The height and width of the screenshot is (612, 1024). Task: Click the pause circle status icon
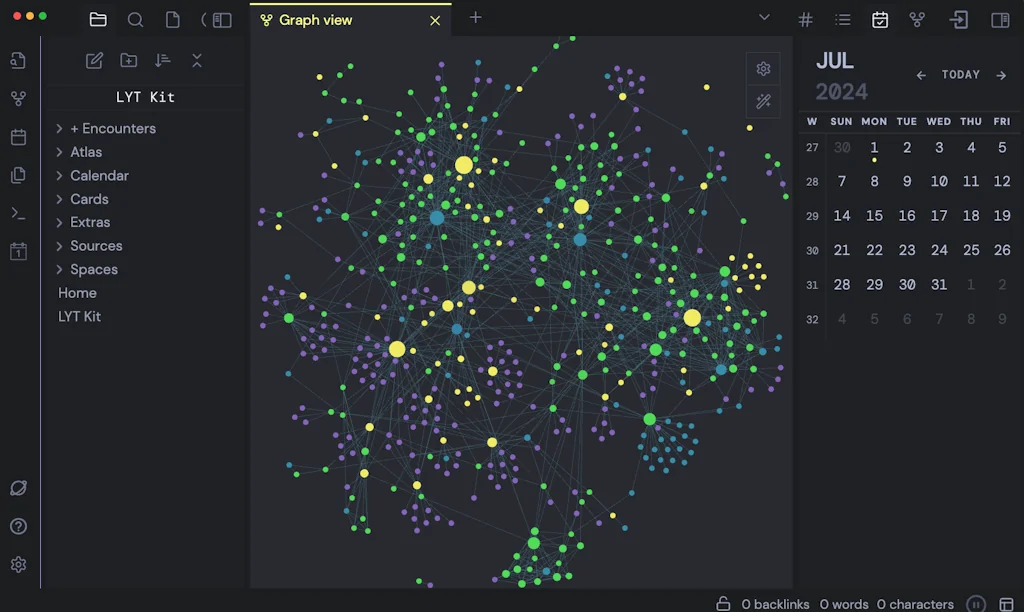tap(976, 604)
